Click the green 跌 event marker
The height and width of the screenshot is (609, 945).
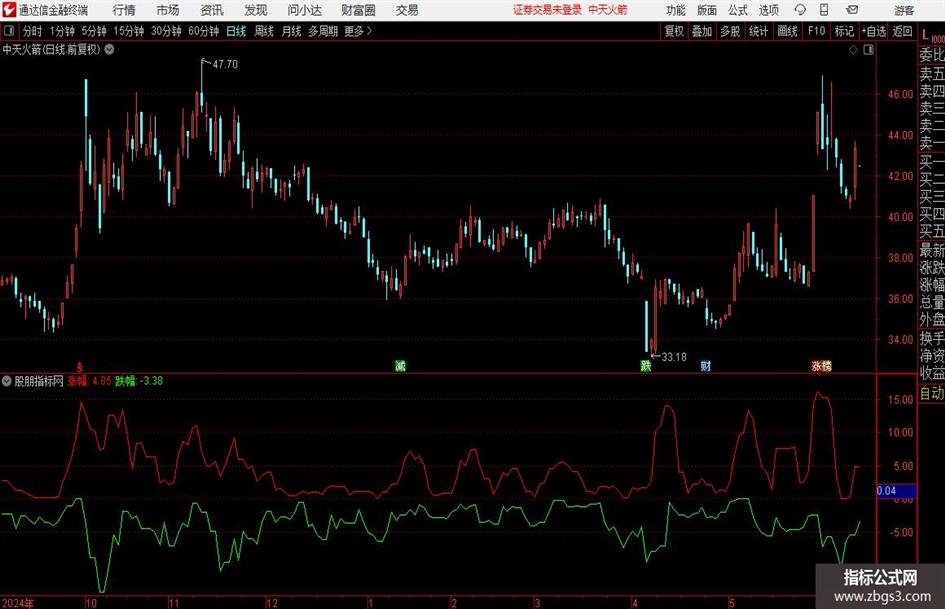pyautogui.click(x=645, y=365)
